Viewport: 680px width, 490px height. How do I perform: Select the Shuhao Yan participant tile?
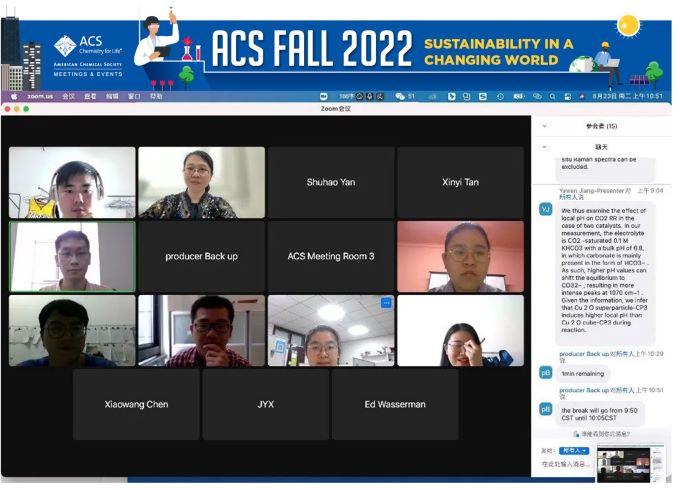[x=330, y=183]
